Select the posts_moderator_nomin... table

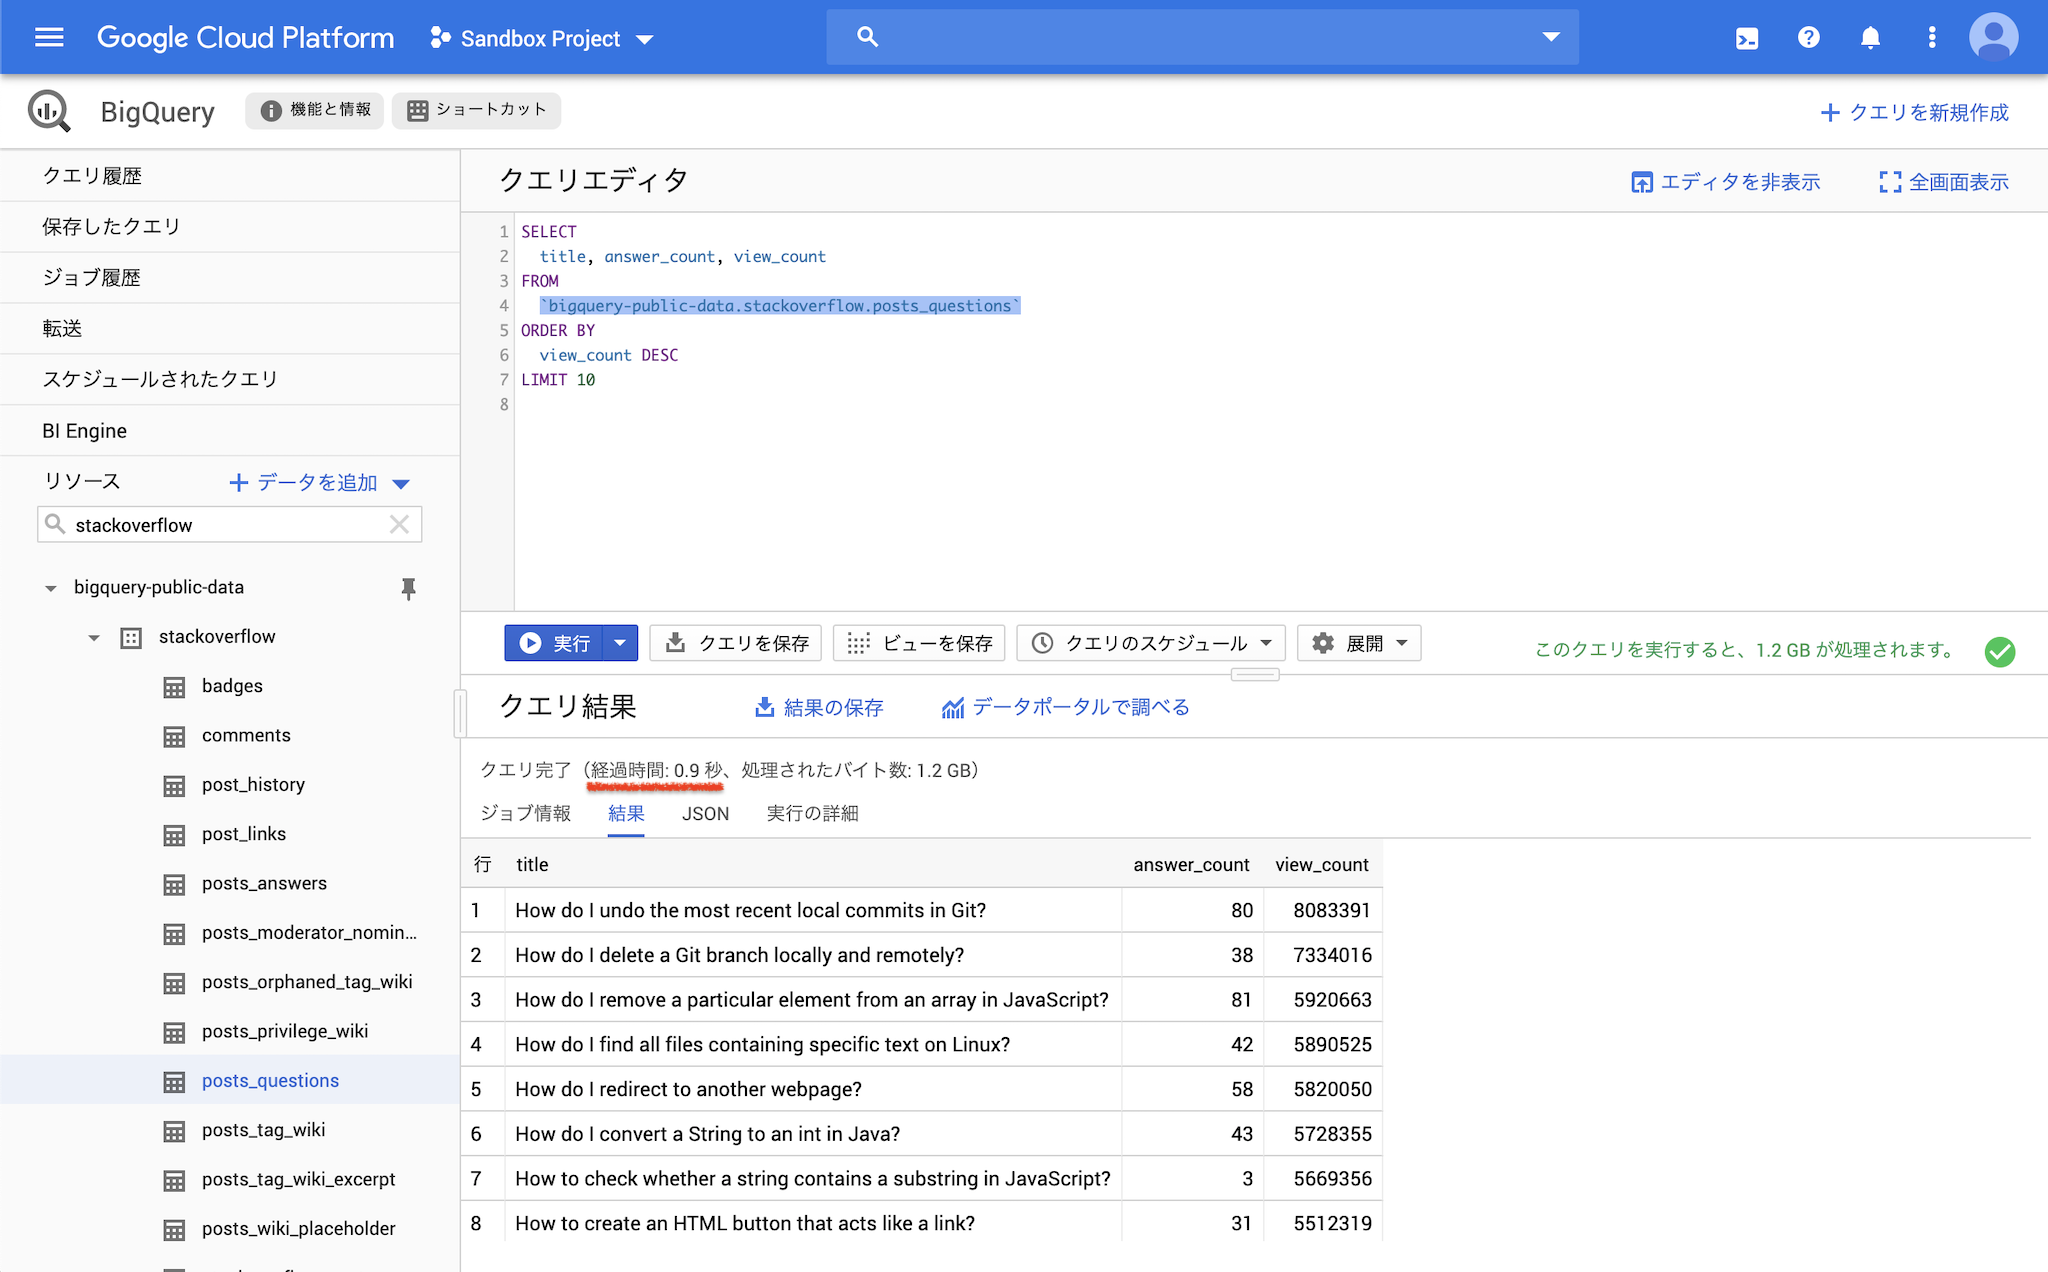[x=309, y=934]
